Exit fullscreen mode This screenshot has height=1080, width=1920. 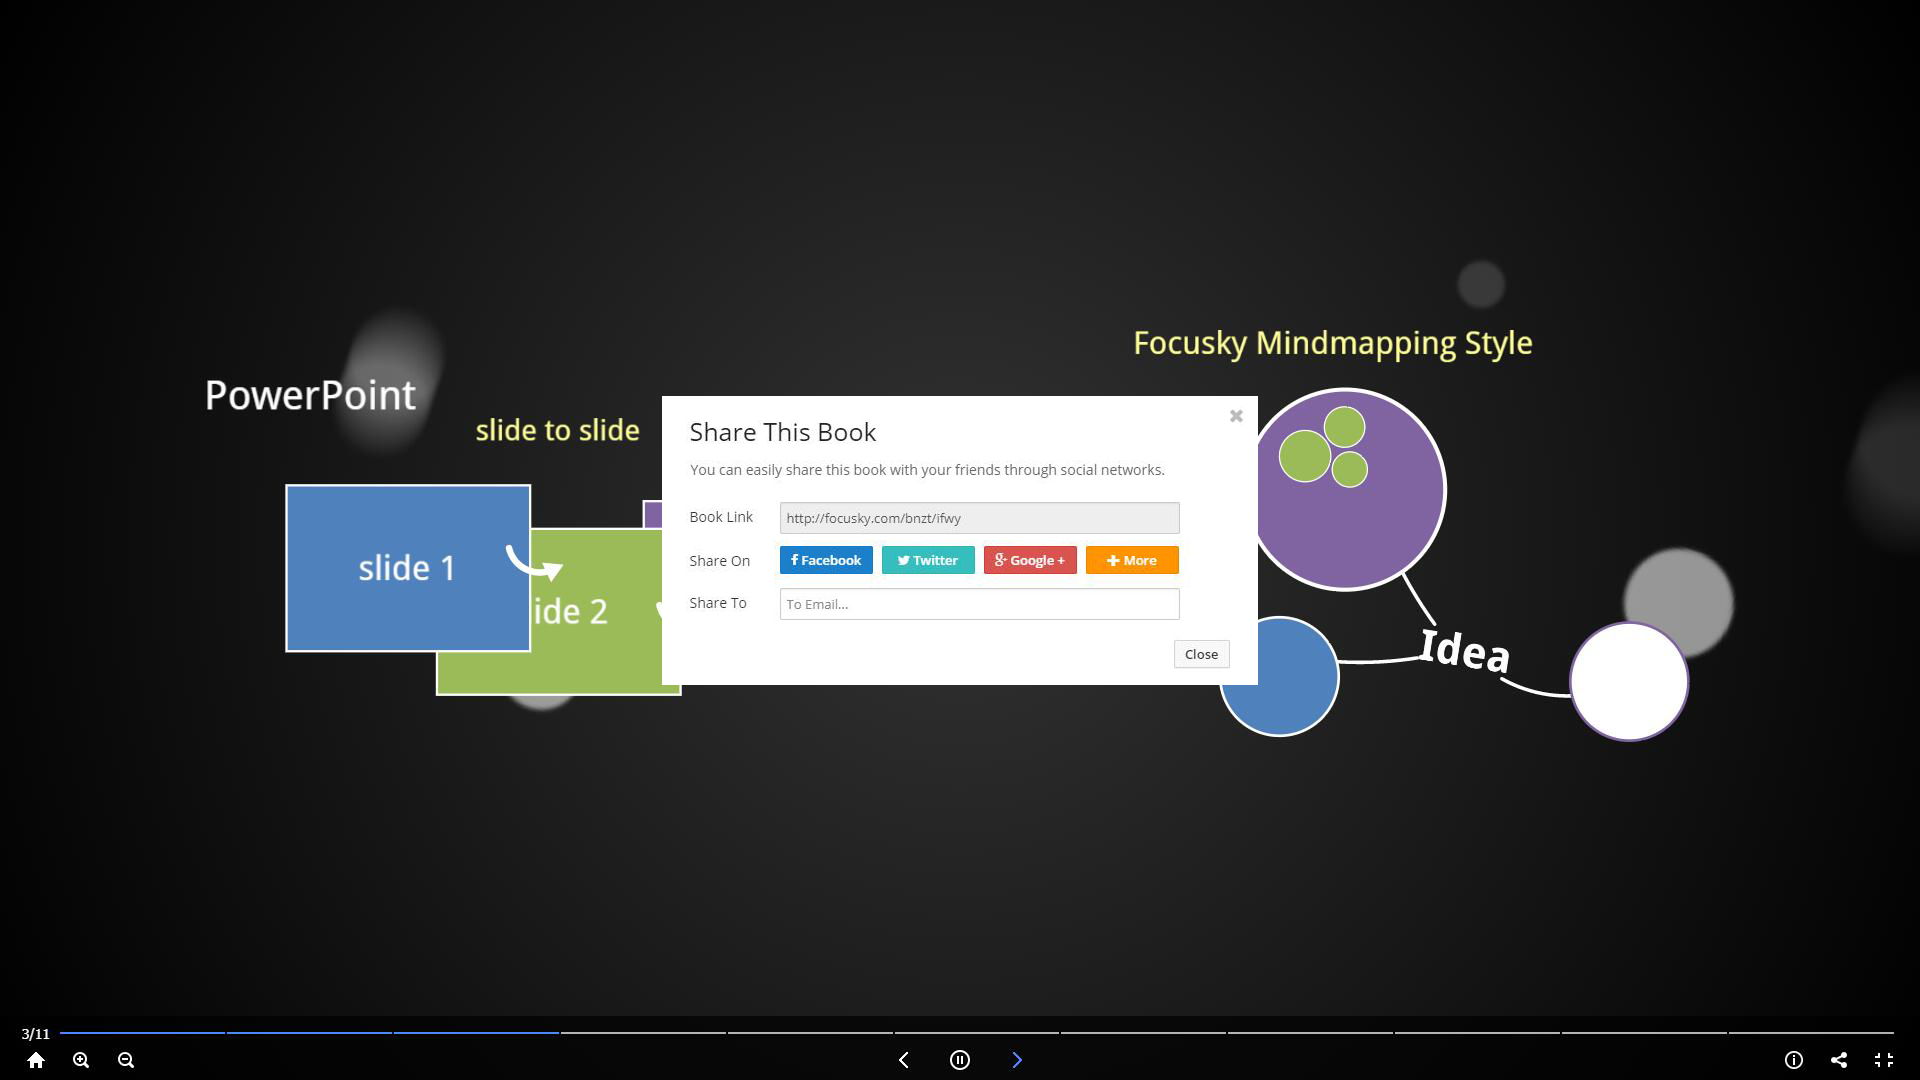point(1884,1060)
